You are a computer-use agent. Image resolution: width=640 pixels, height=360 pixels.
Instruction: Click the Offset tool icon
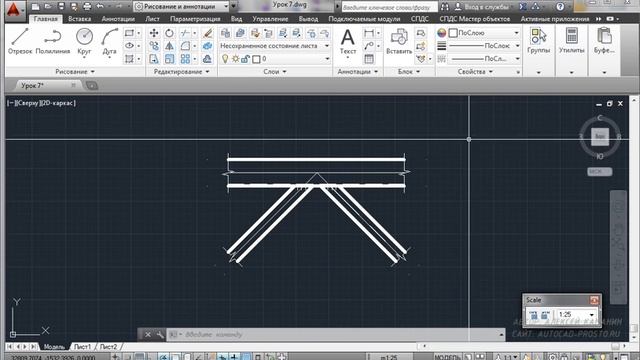(207, 59)
